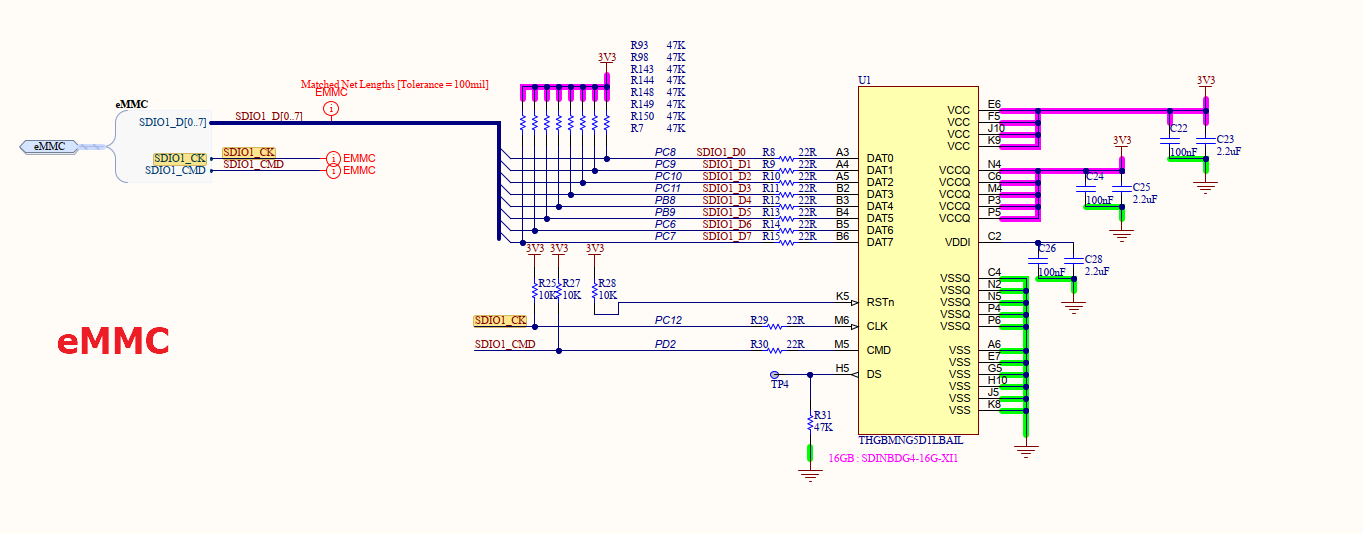The image size is (1363, 534).
Task: Click the DS pin name on U1
Action: 874,374
